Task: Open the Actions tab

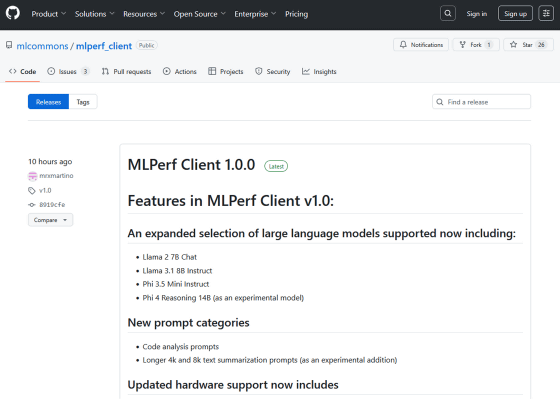Action: (180, 71)
